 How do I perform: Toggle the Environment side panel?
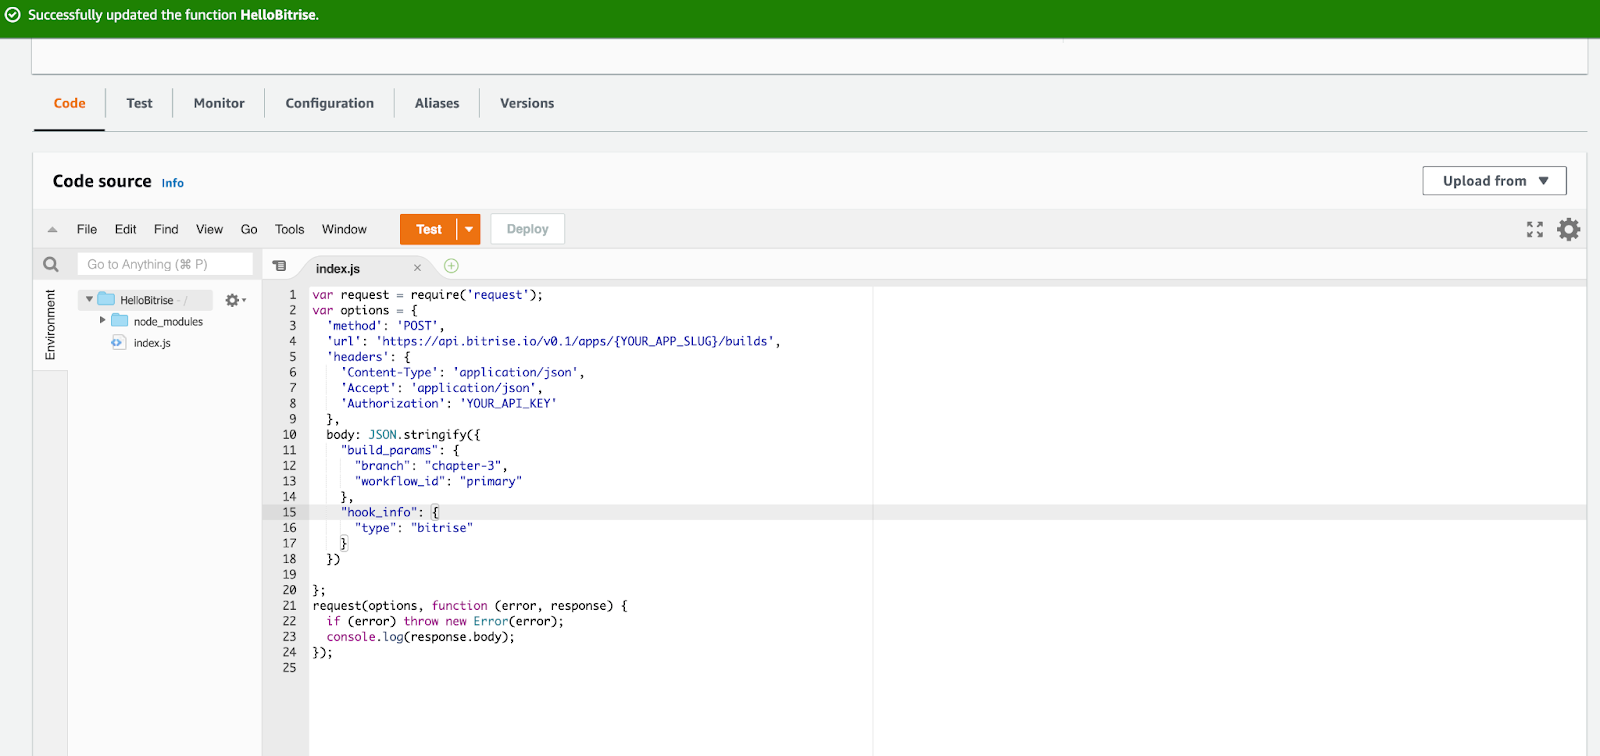pyautogui.click(x=50, y=325)
